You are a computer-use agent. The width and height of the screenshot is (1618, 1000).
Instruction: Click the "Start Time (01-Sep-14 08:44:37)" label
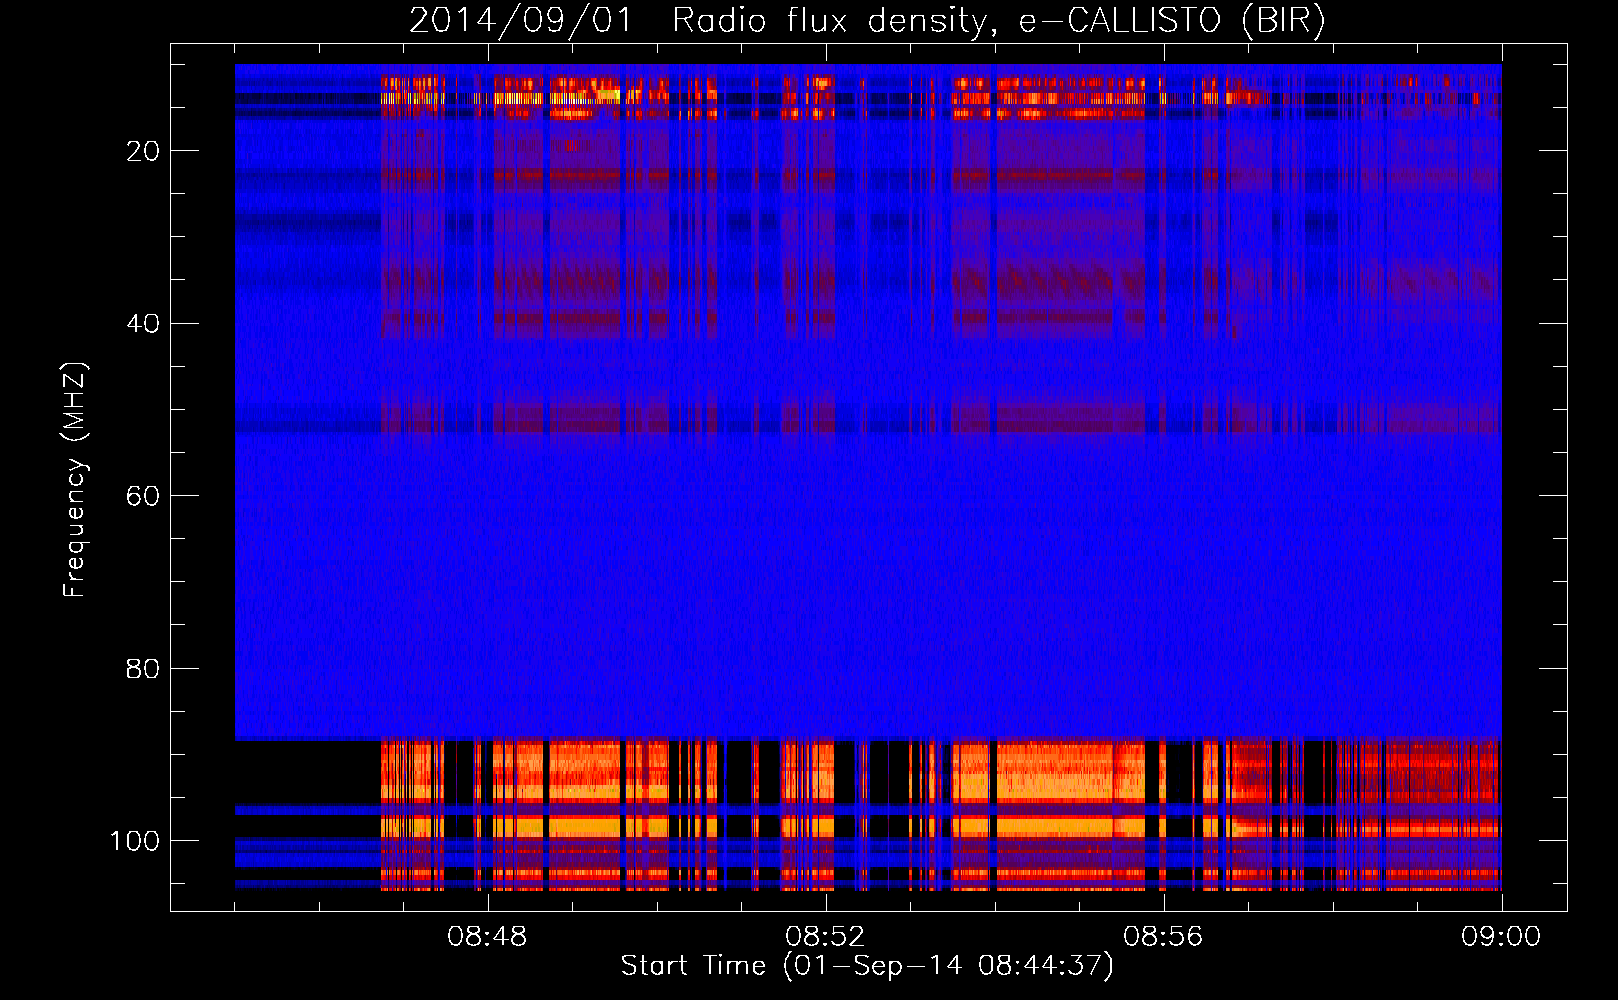coord(867,966)
